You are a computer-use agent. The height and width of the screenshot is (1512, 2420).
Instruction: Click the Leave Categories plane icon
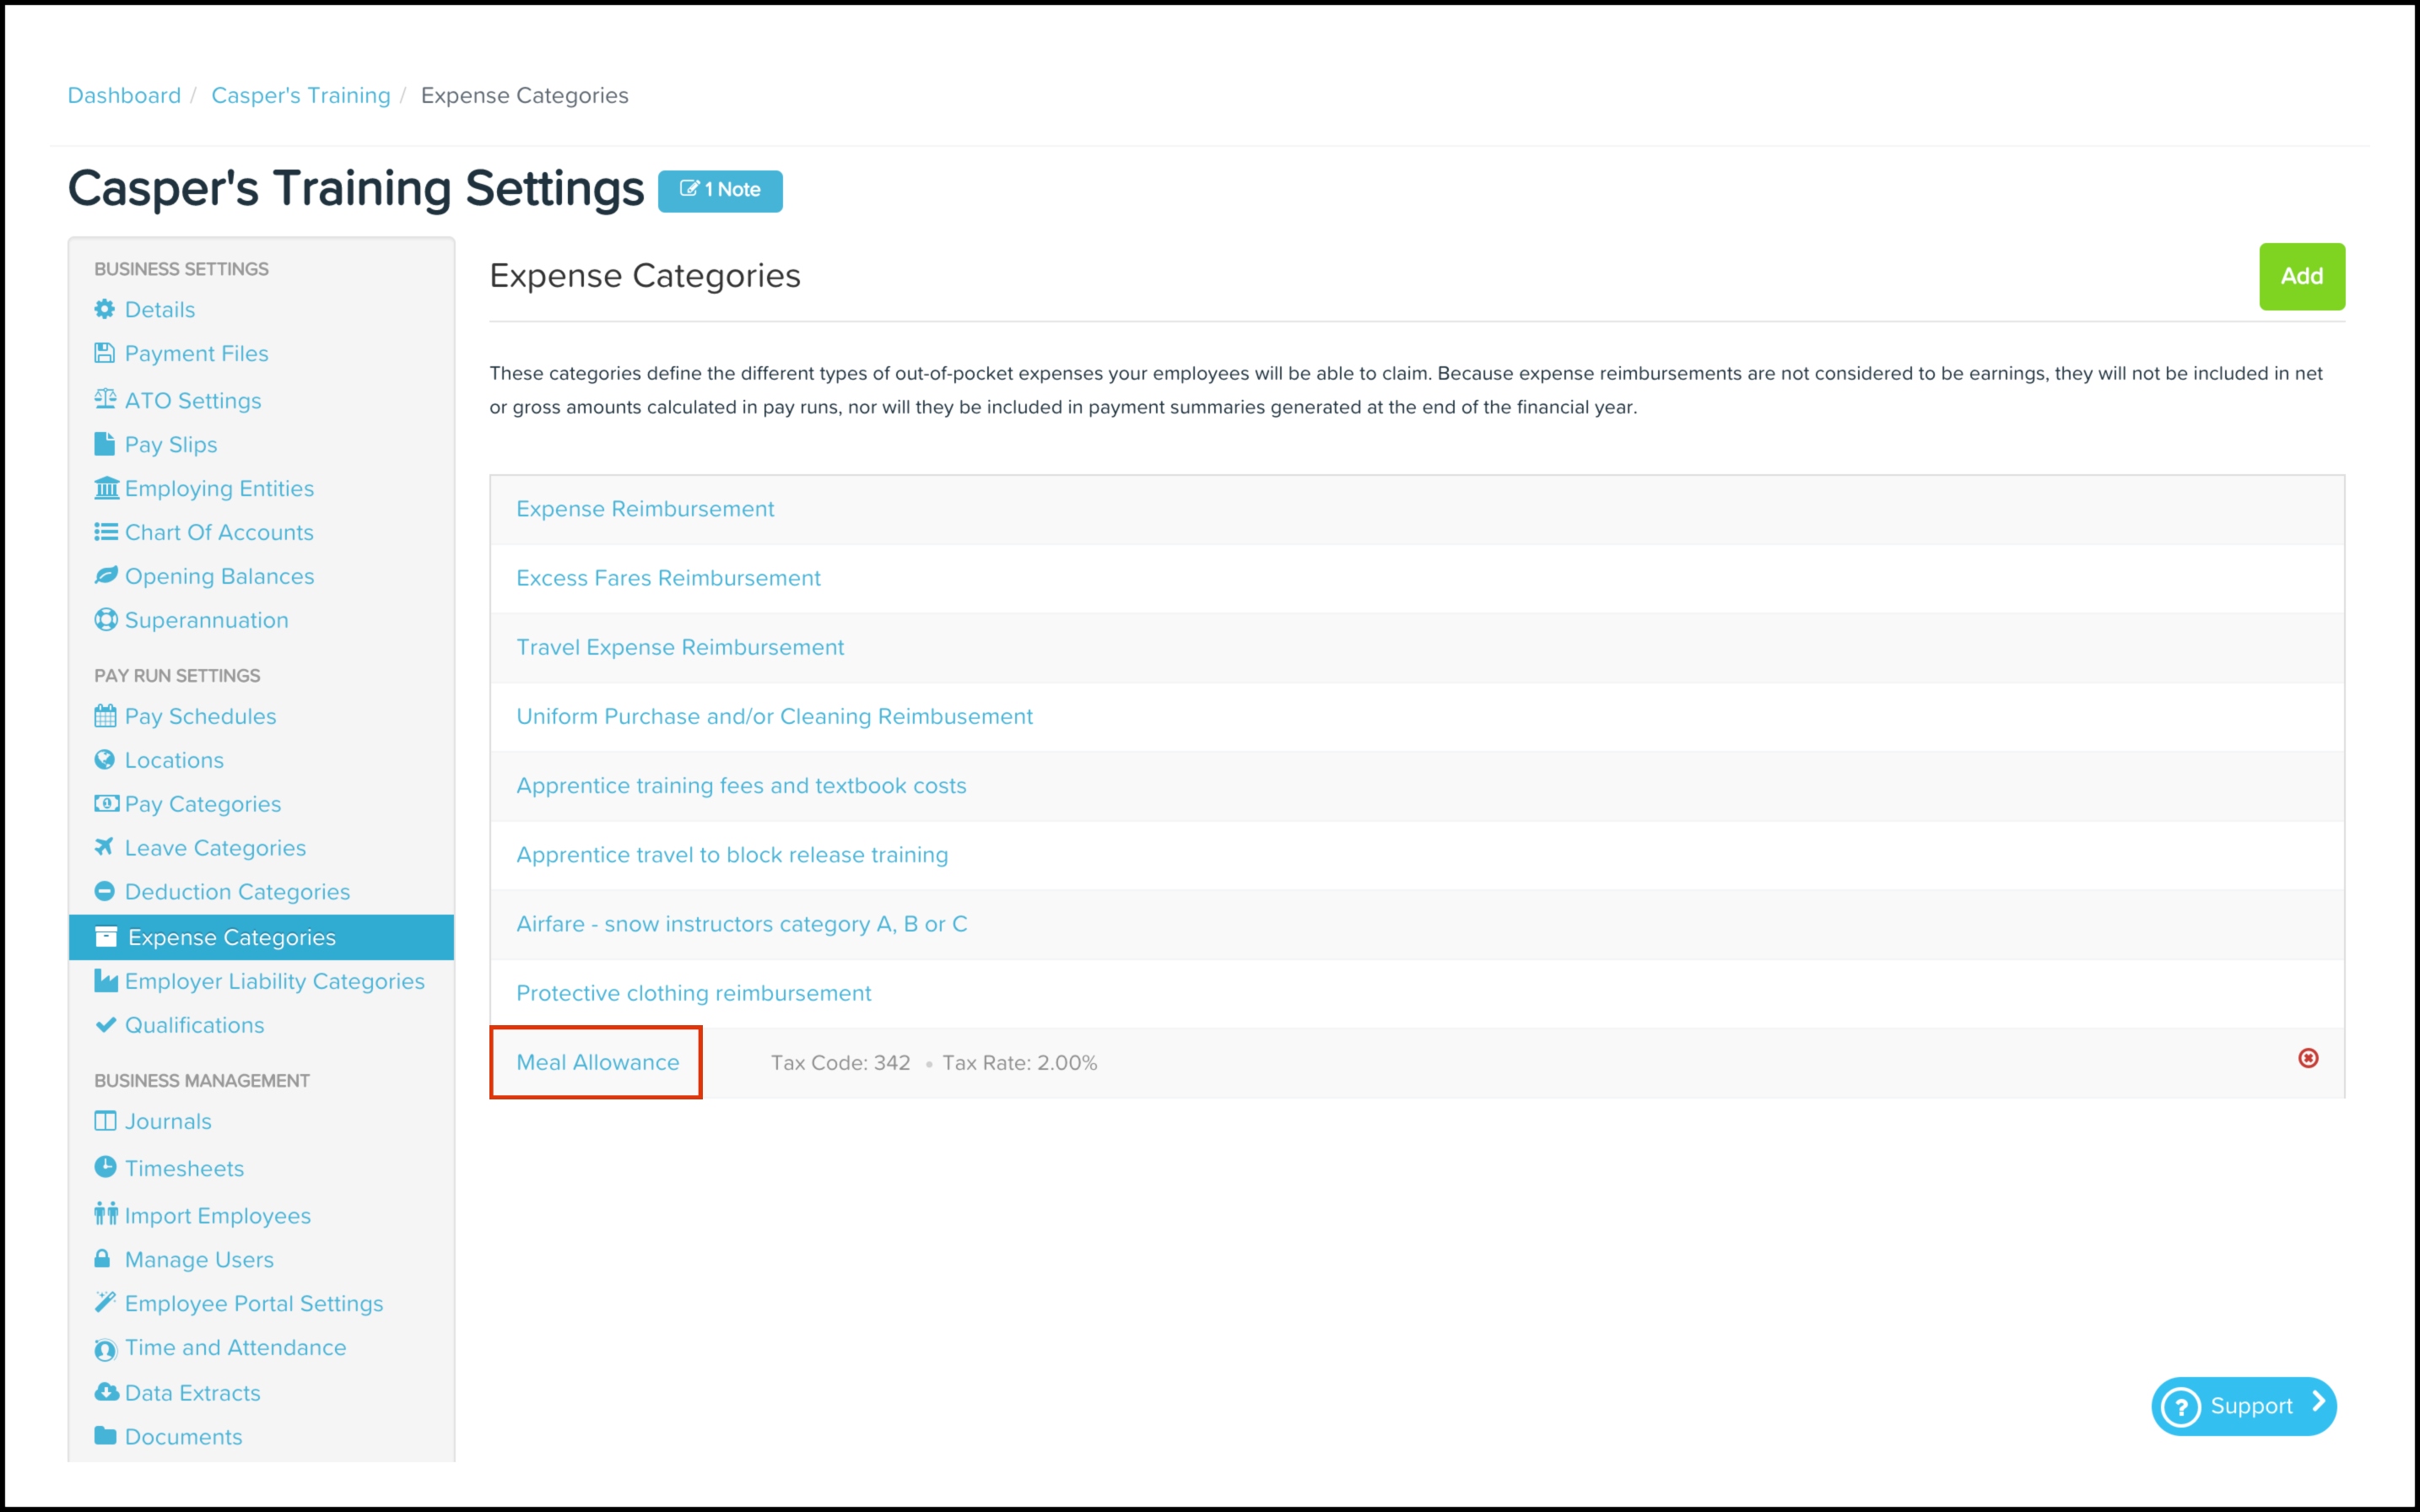click(x=104, y=847)
